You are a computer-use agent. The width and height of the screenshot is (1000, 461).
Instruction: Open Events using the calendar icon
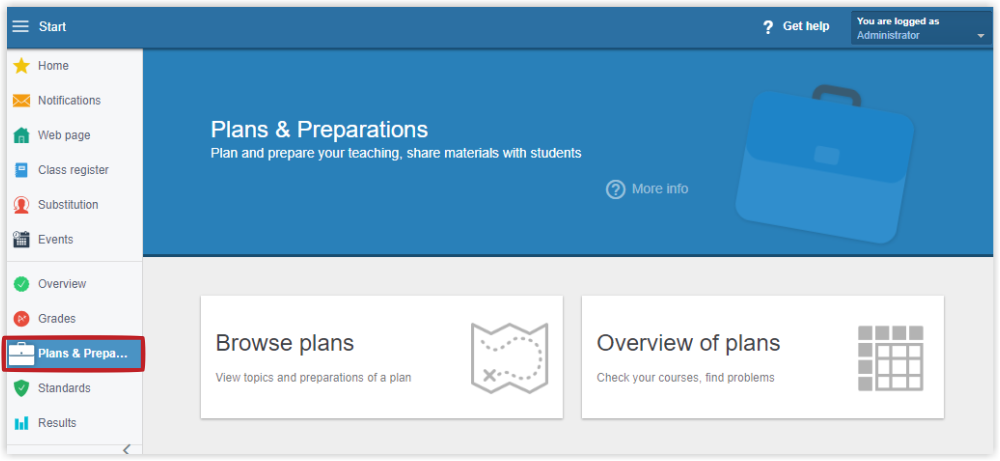(x=22, y=240)
